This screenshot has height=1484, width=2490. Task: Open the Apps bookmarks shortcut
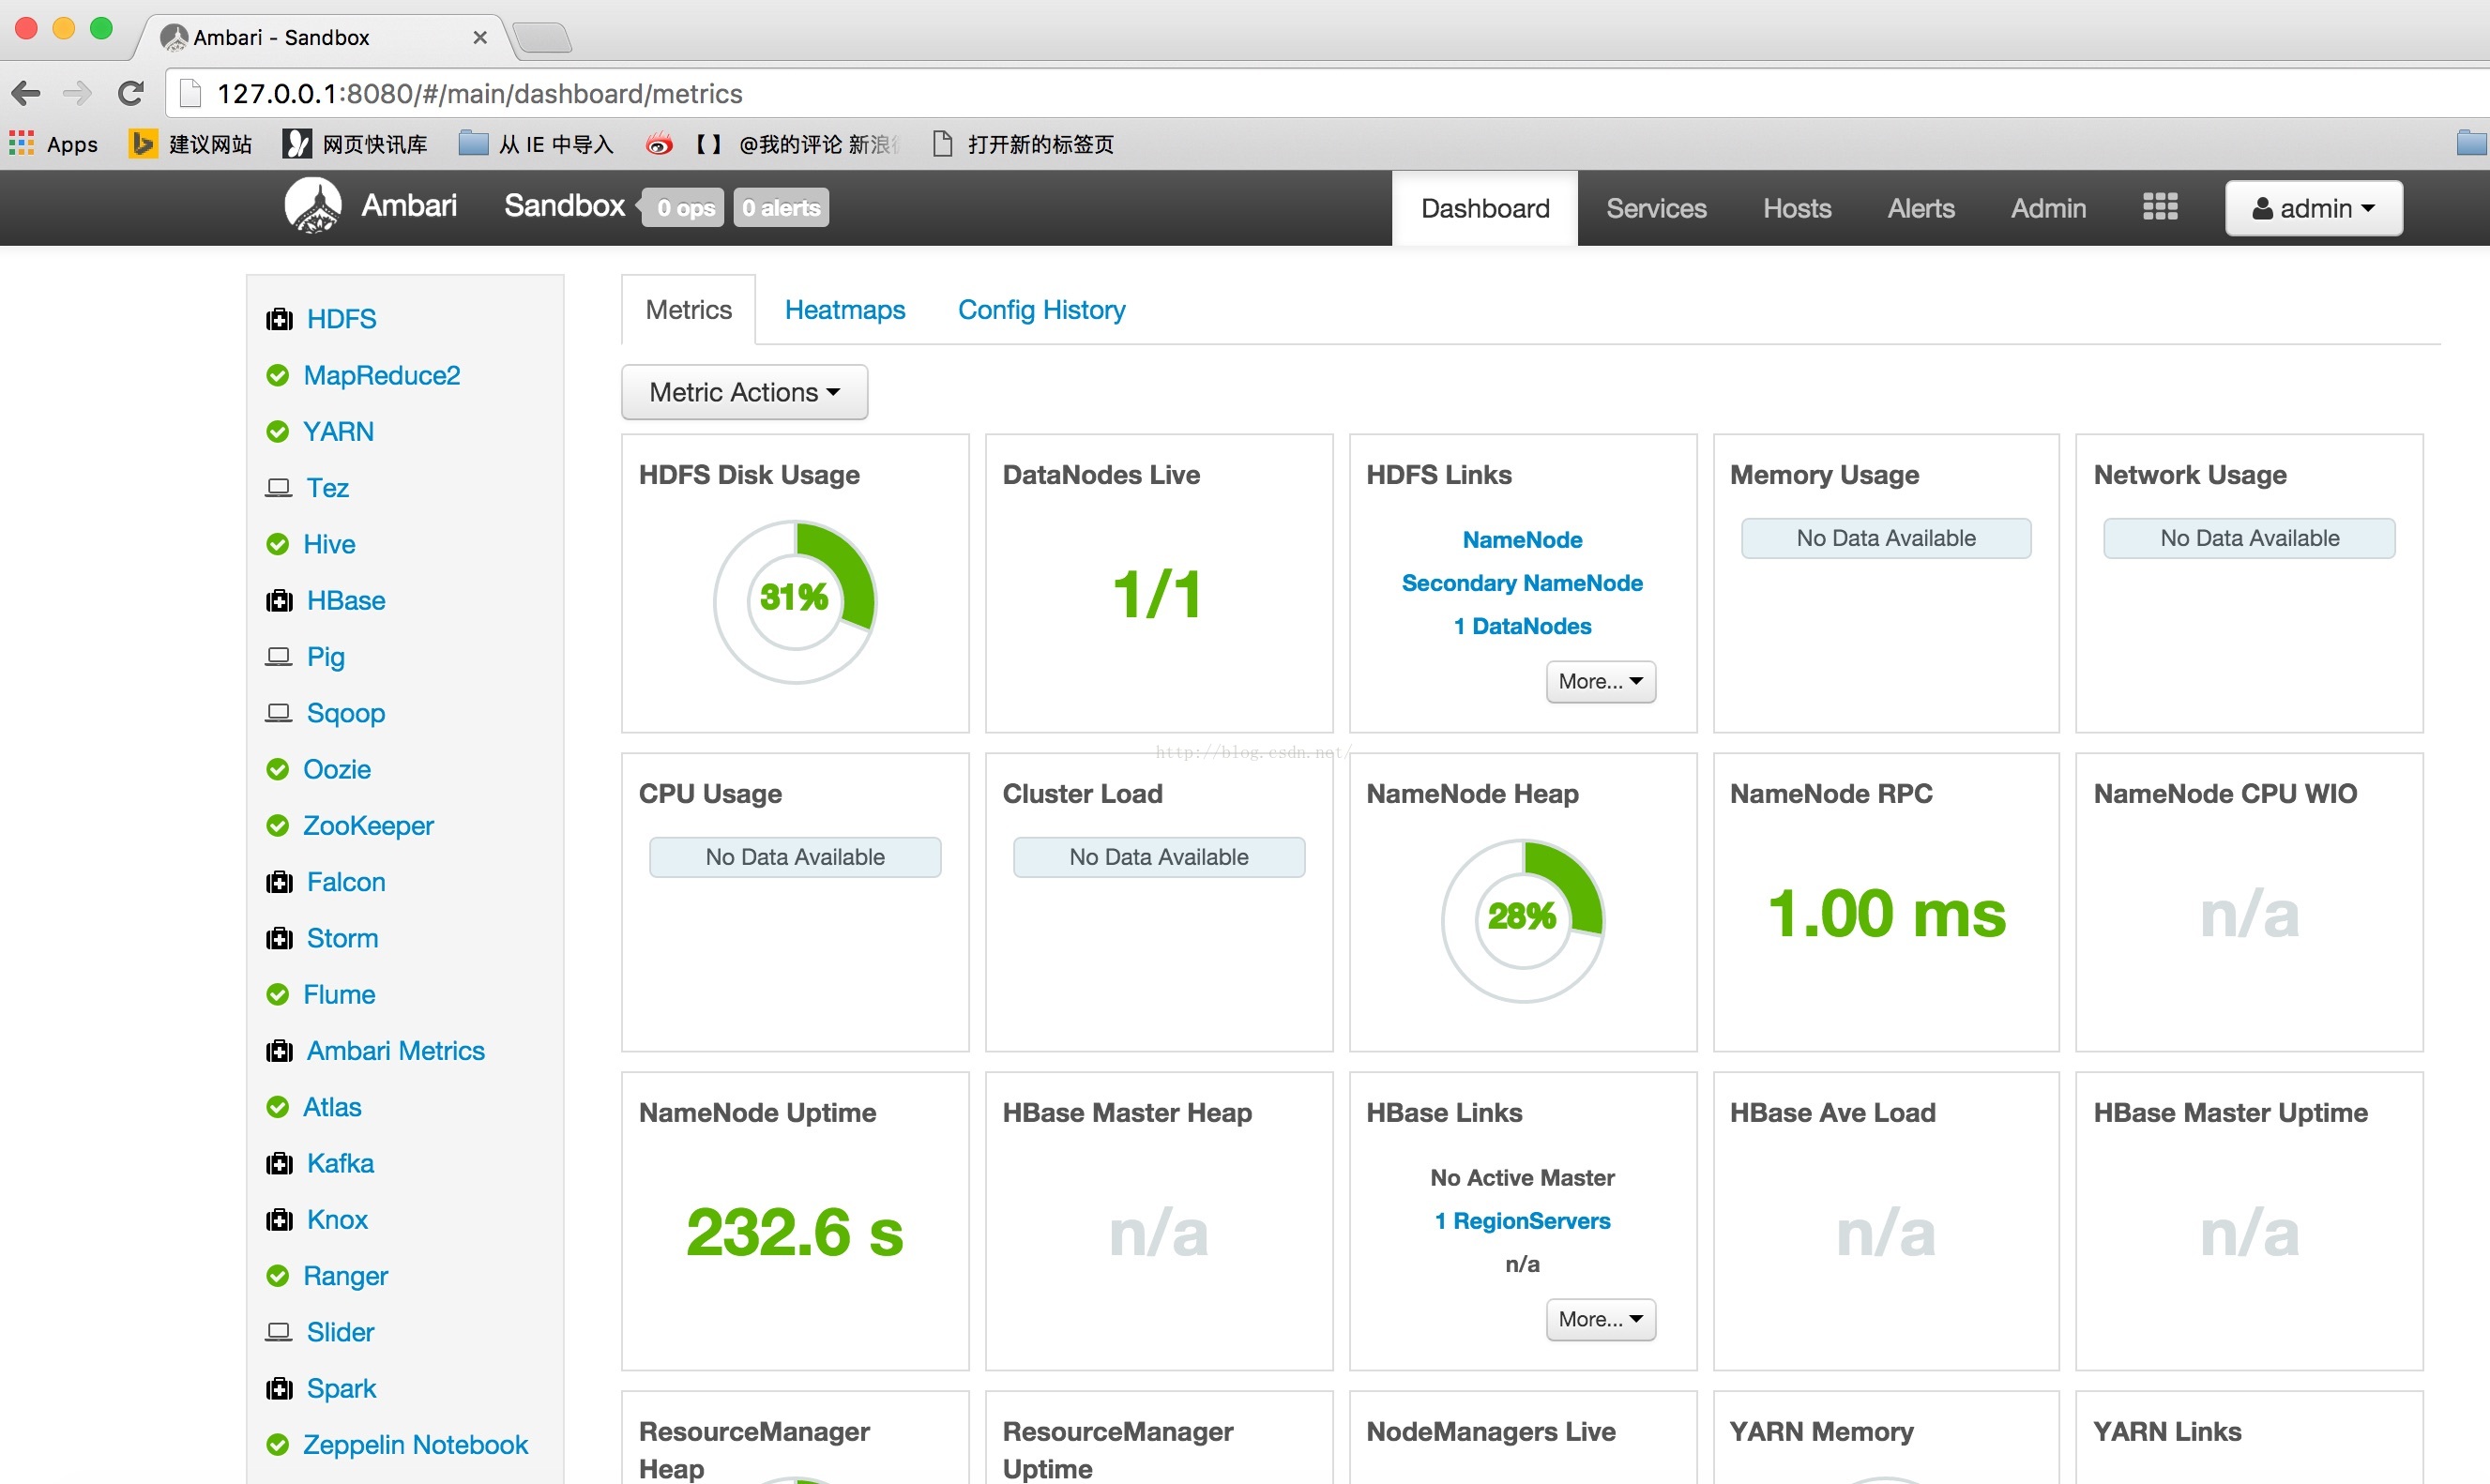54,144
